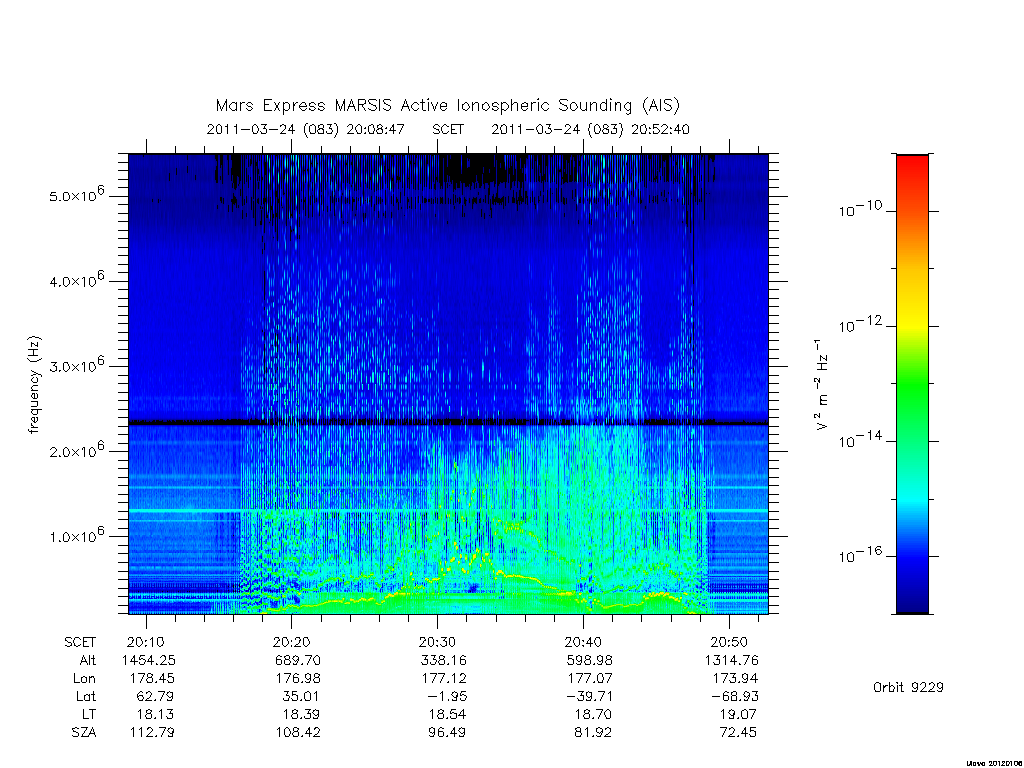Image resolution: width=1024 pixels, height=768 pixels.
Task: Click SZA value 112.79
Action: click(152, 732)
